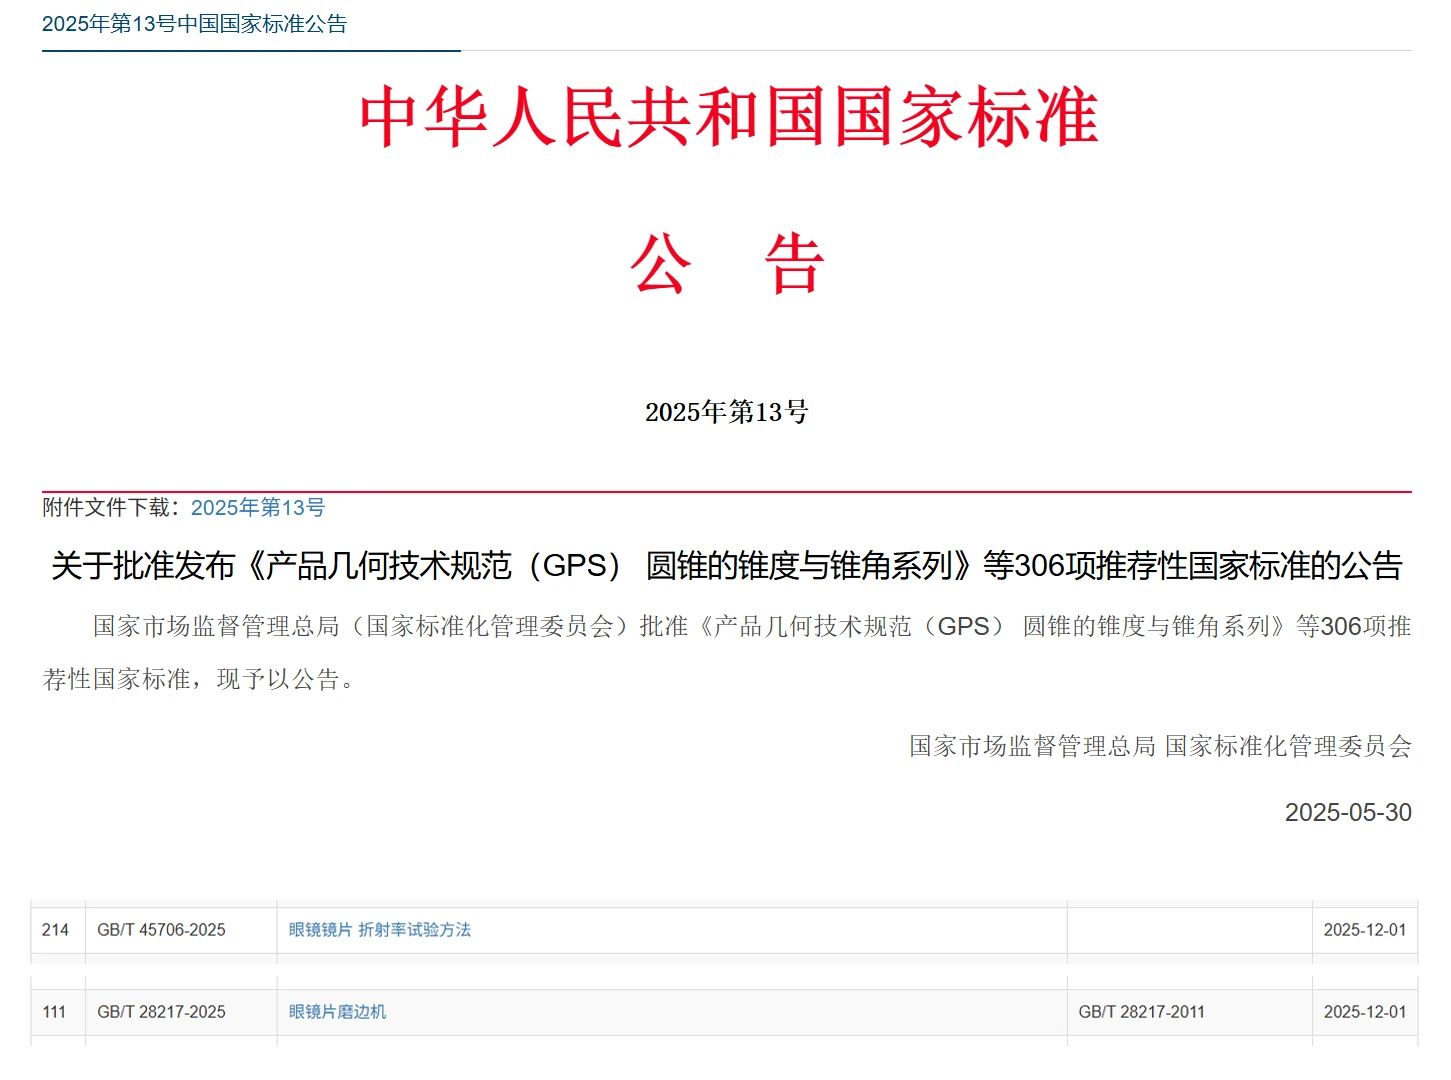Click the serial number 214 cell
The width and height of the screenshot is (1451, 1080).
[x=58, y=929]
